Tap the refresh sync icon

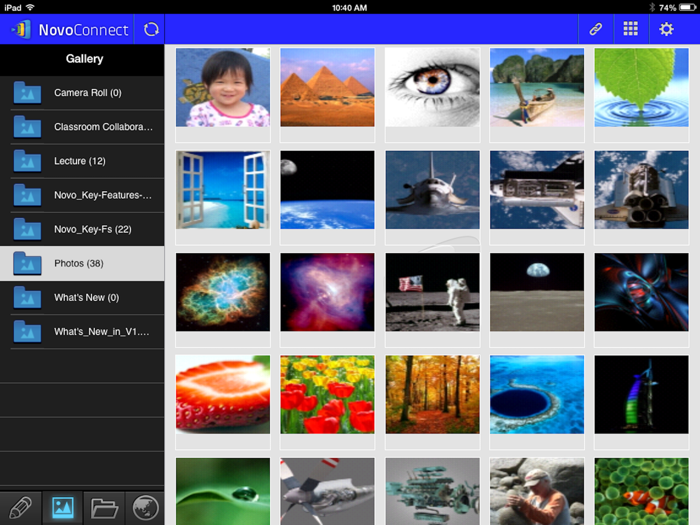point(151,29)
